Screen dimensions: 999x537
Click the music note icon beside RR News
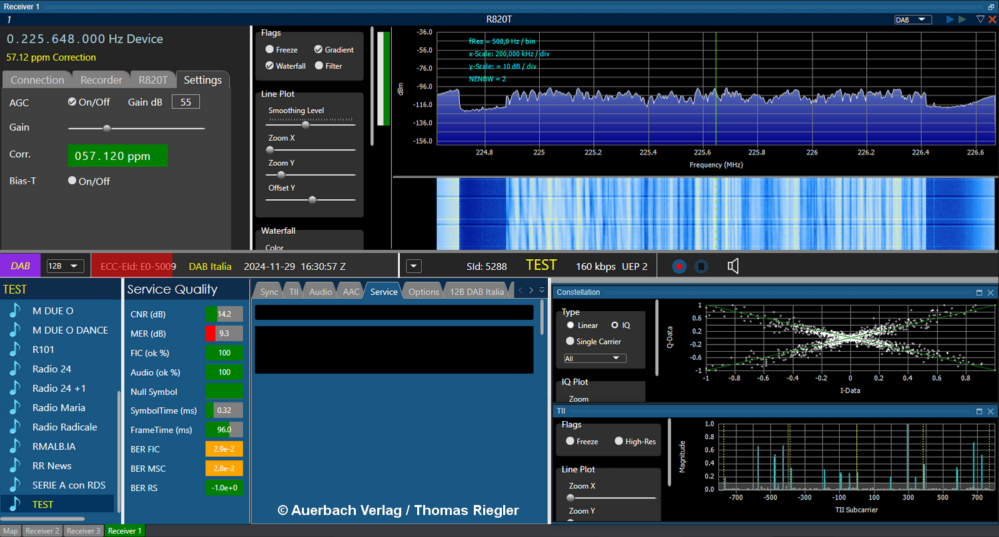click(x=15, y=466)
